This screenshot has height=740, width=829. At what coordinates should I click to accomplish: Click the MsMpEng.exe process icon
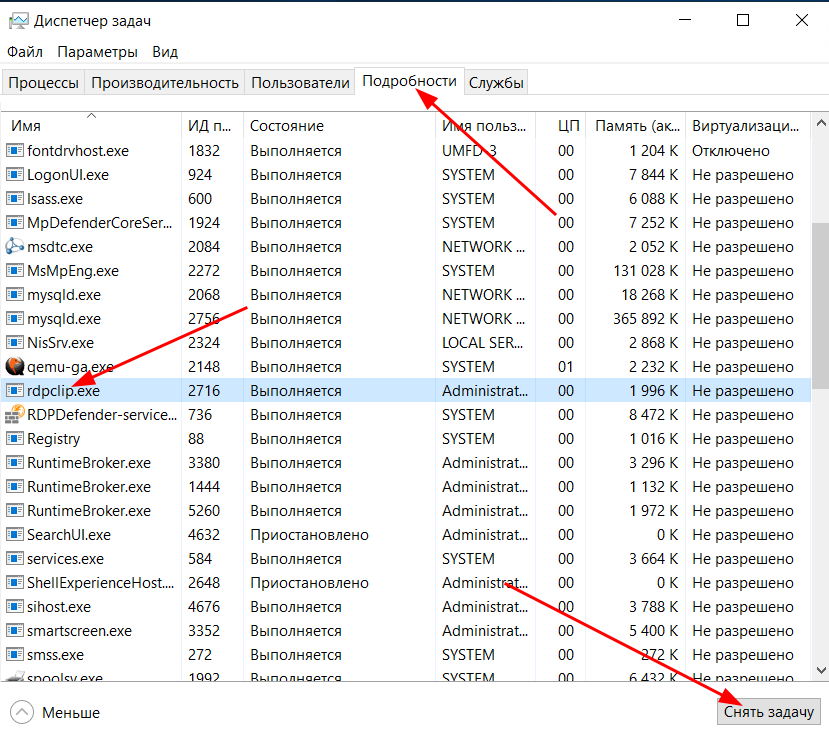pyautogui.click(x=15, y=271)
